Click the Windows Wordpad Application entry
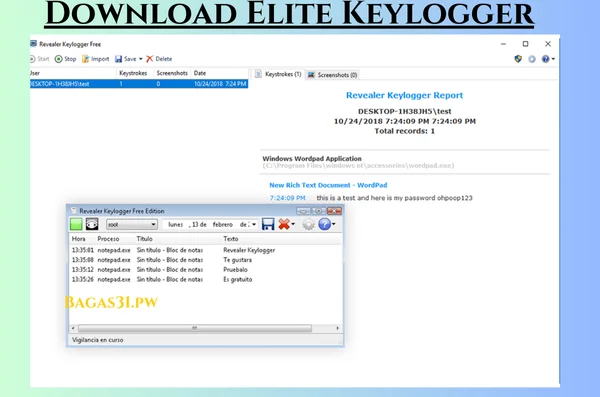This screenshot has width=600, height=397. coord(312,158)
